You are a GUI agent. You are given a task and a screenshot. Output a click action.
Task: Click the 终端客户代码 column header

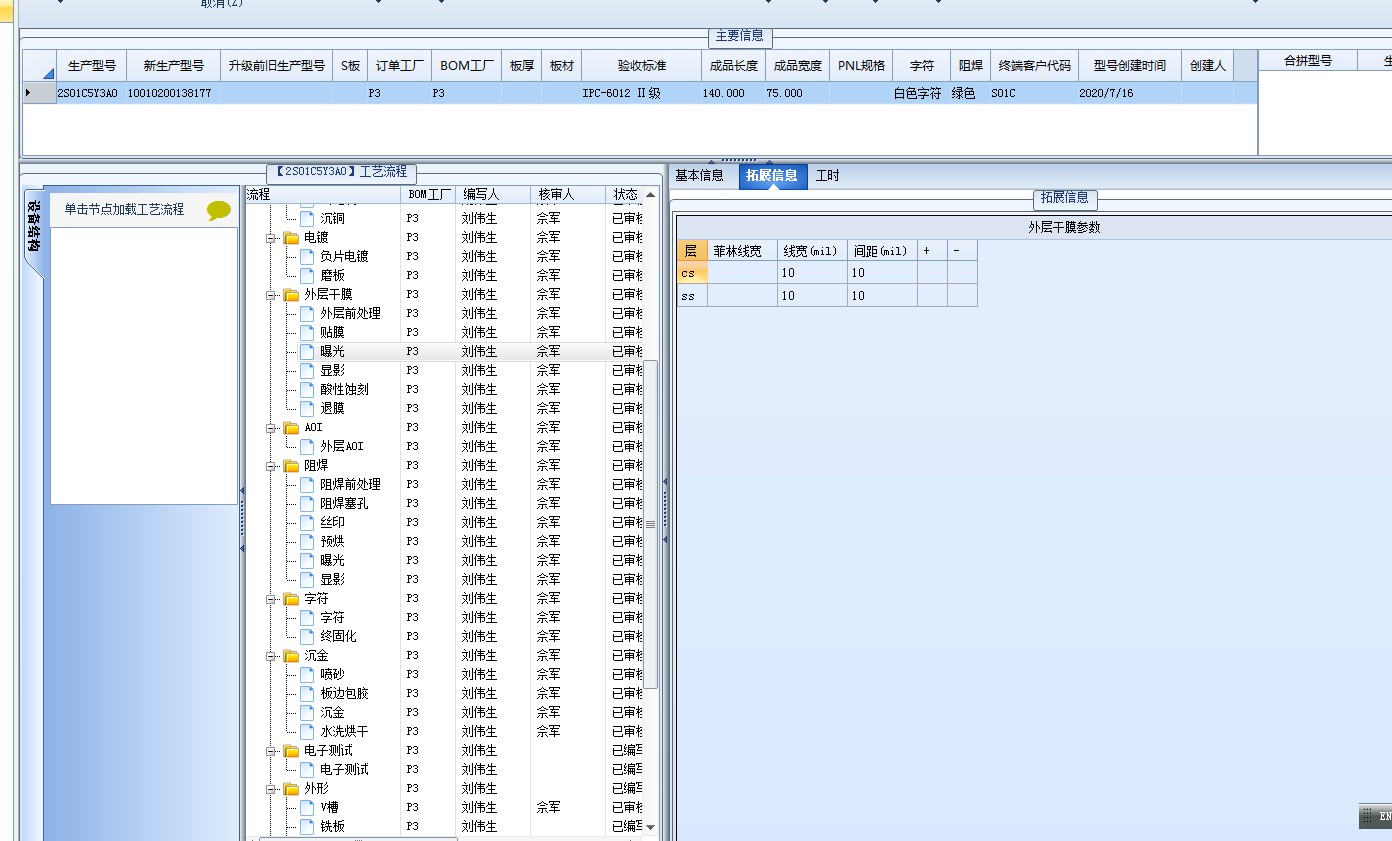(1035, 66)
